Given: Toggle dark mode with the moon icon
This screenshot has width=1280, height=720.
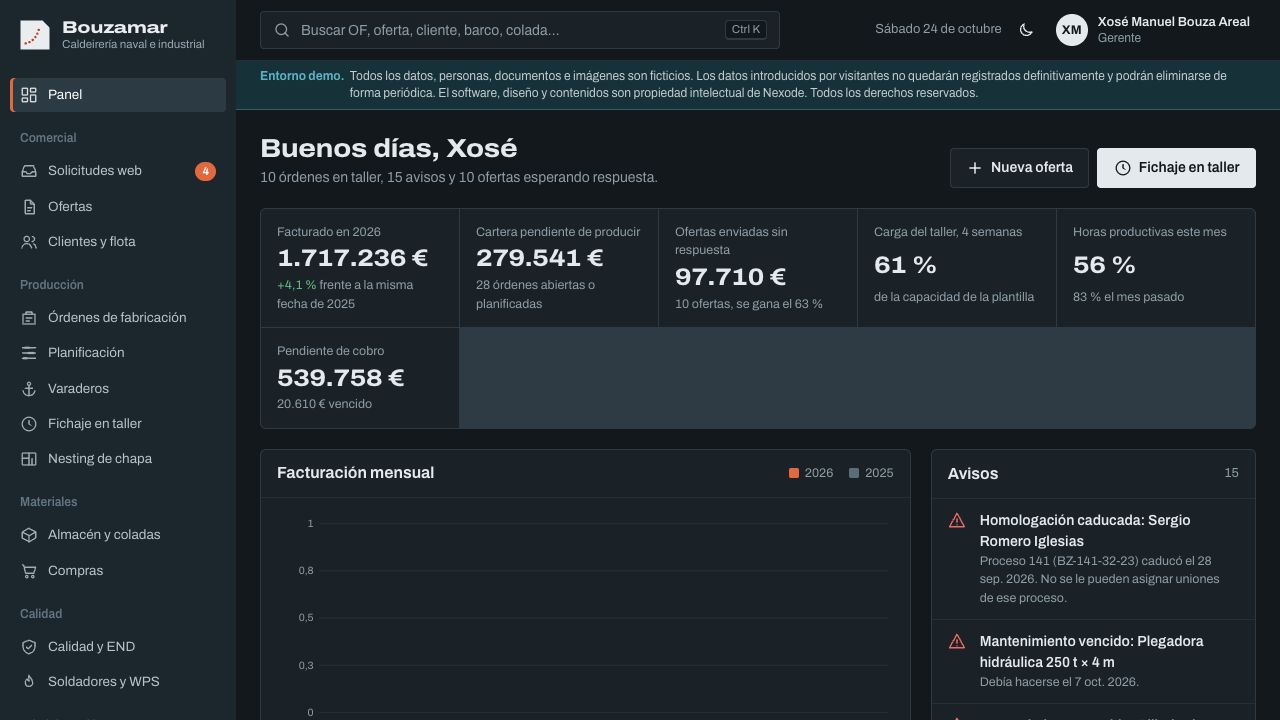Looking at the screenshot, I should pos(1026,30).
